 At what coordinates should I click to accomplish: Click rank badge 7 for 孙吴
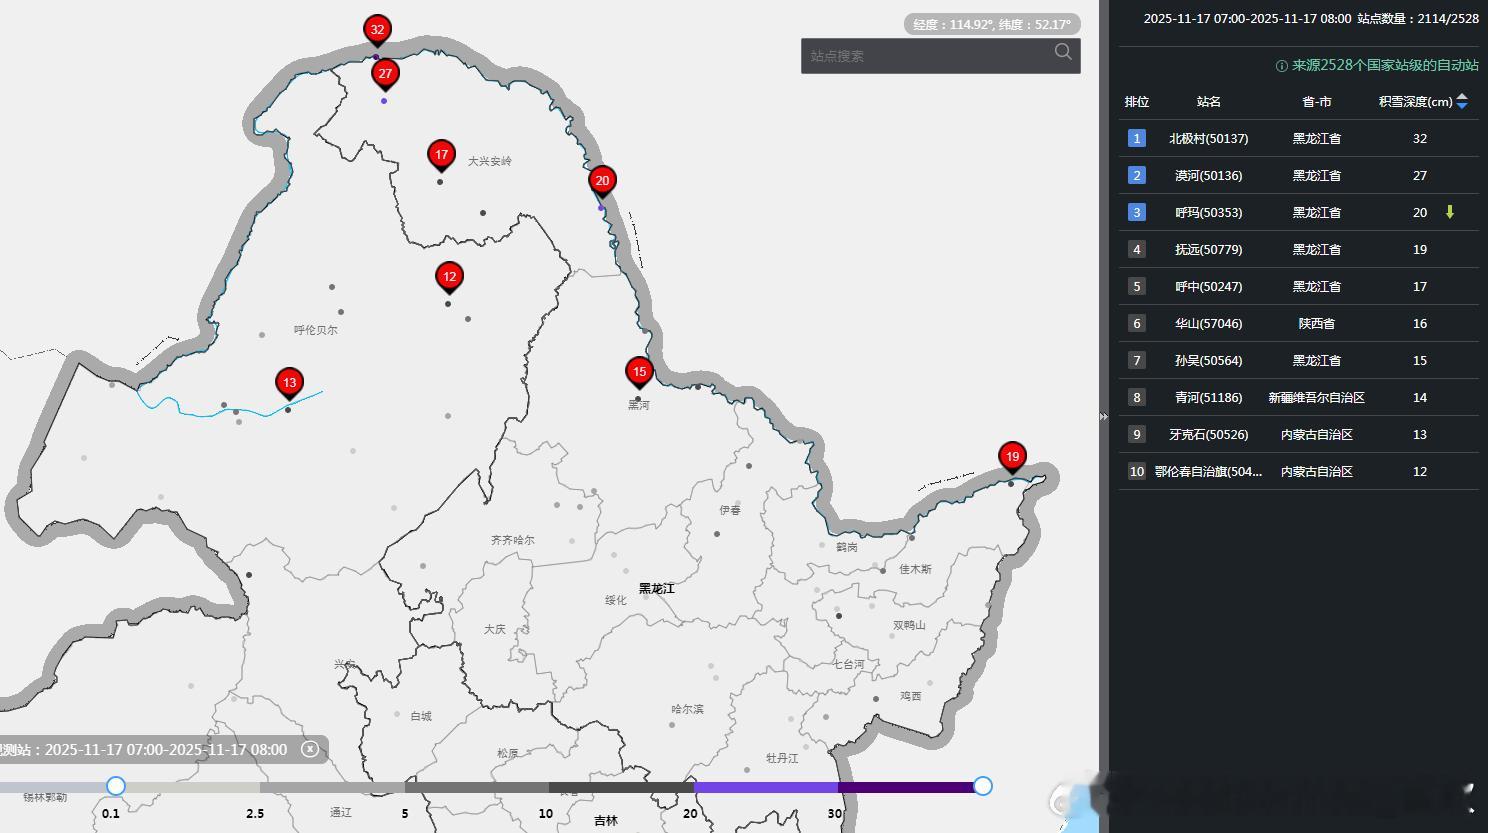pyautogui.click(x=1136, y=360)
